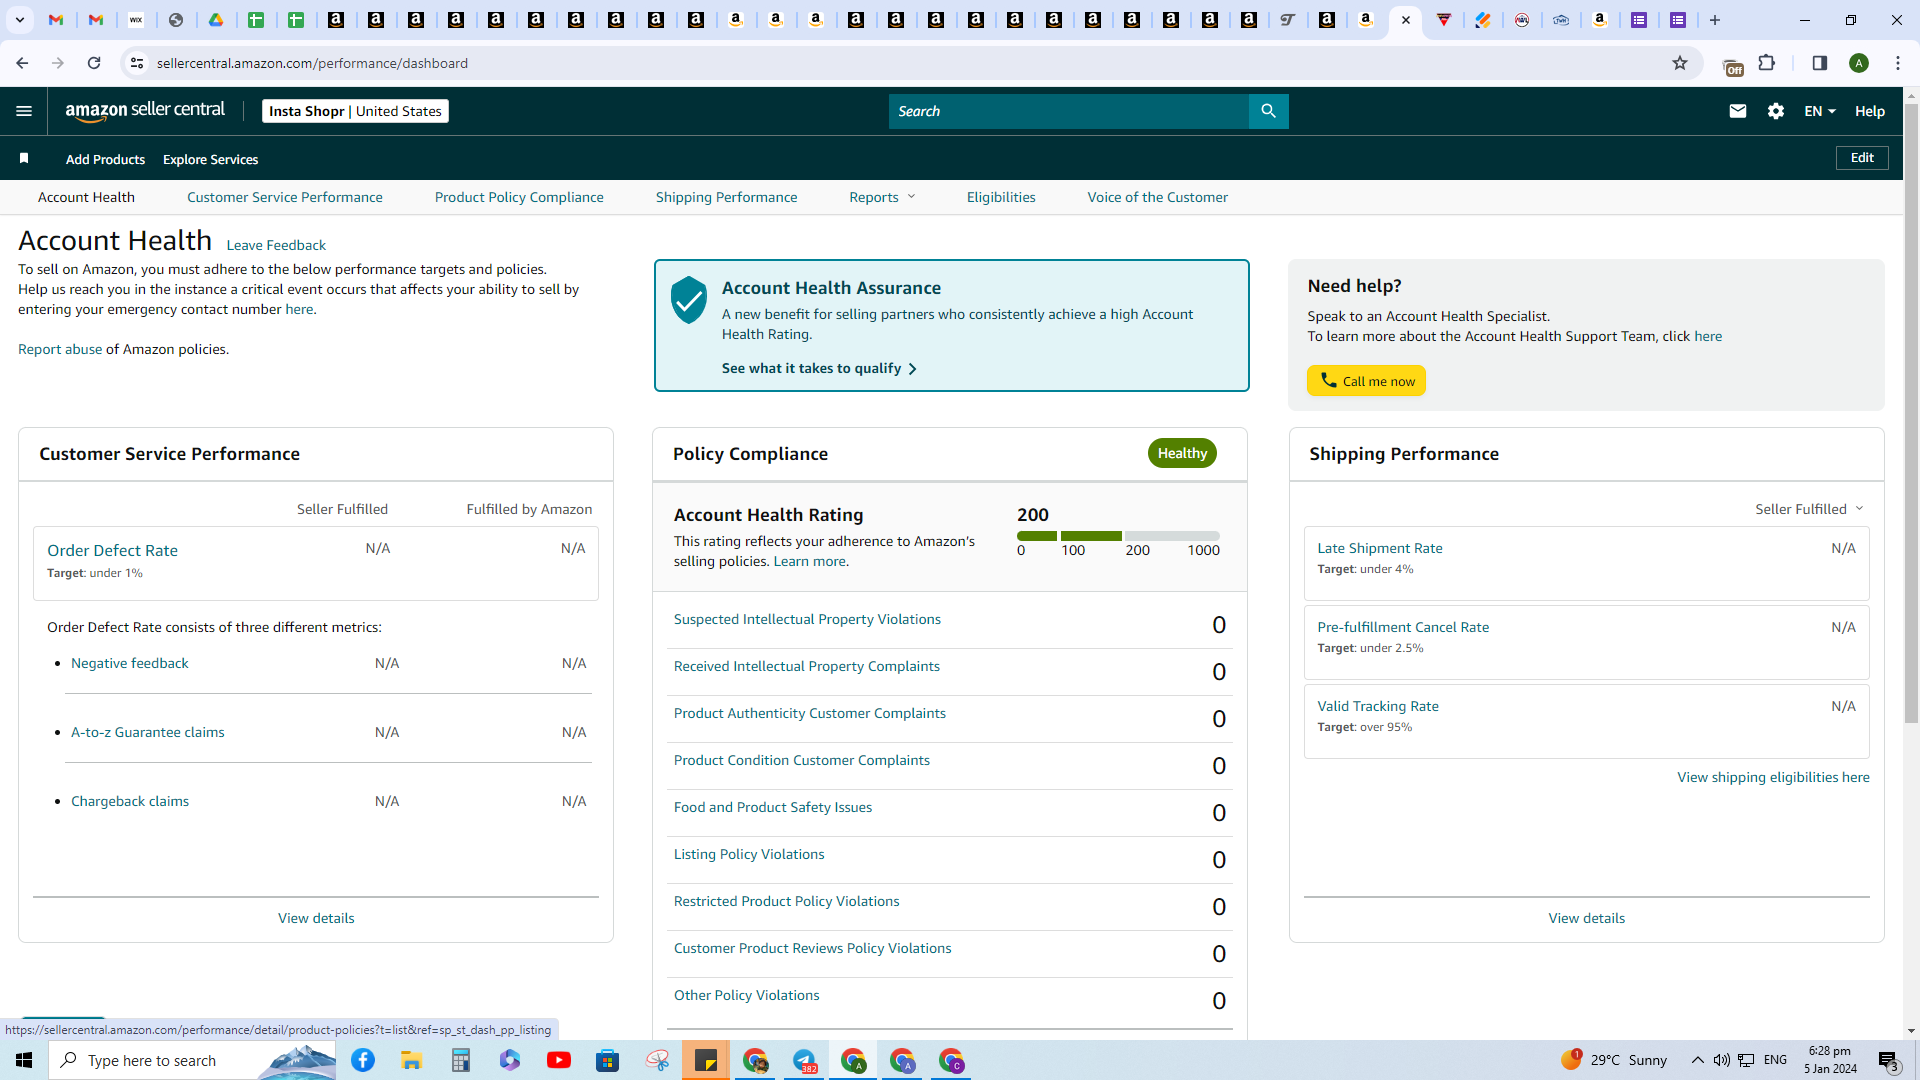Open the browser side panel icon
Viewport: 1920px width, 1080px height.
[x=1820, y=63]
